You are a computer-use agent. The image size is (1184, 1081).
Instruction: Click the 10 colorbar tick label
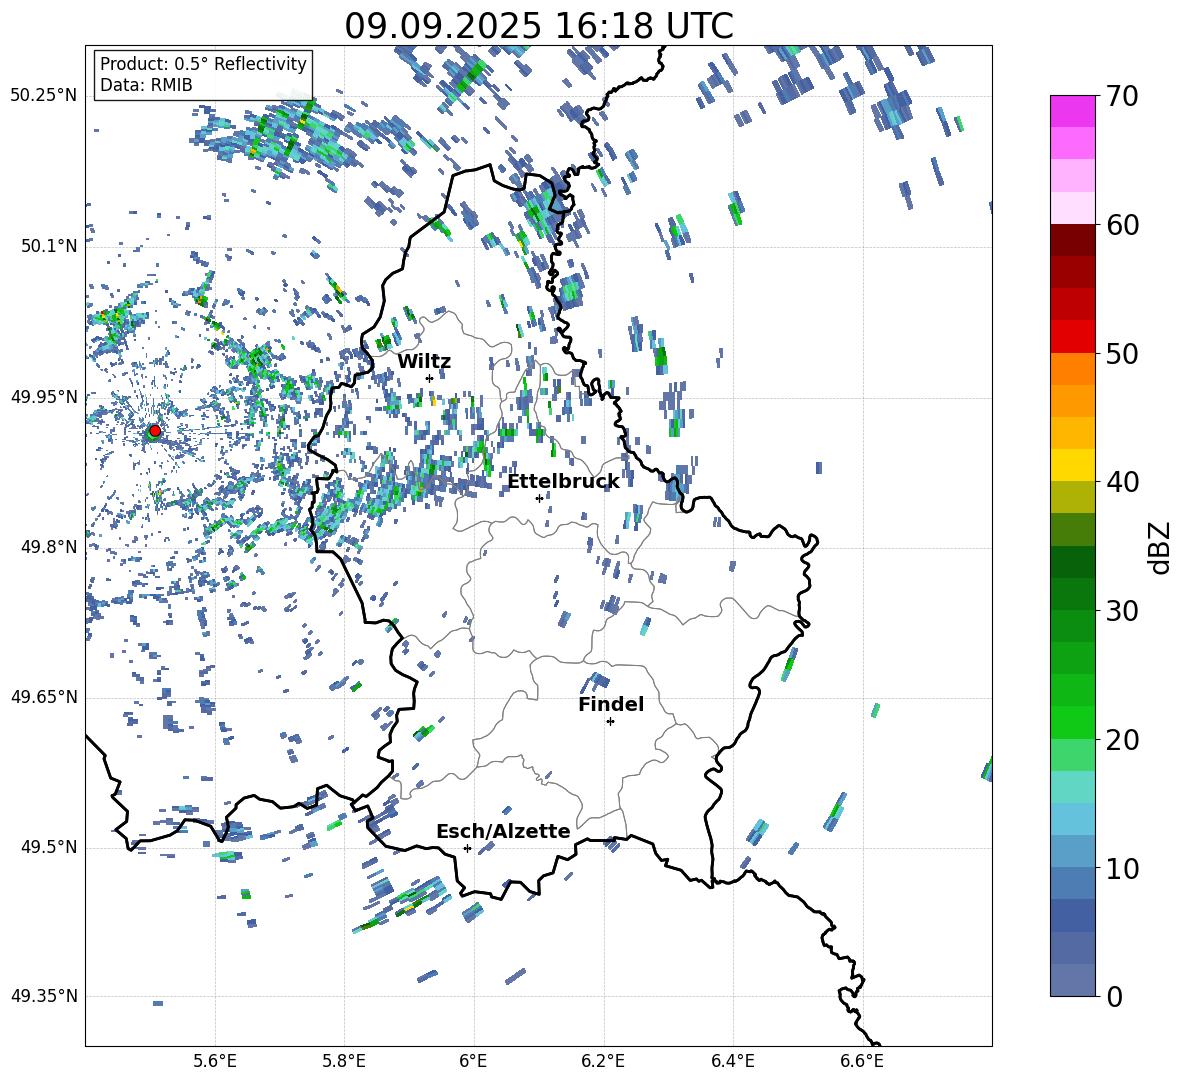[x=1122, y=869]
